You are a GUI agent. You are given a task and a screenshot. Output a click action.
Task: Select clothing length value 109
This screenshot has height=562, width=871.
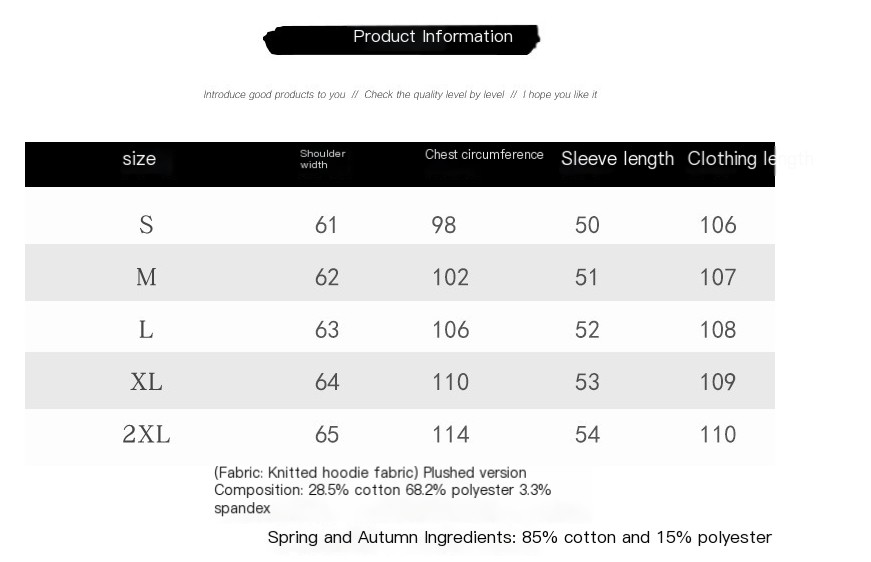(x=718, y=382)
